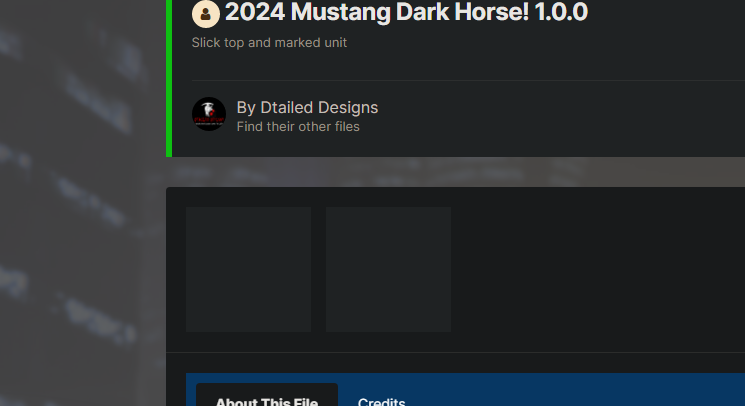The image size is (745, 406).
Task: Open the first blank screenshot thumbnail
Action: click(248, 269)
